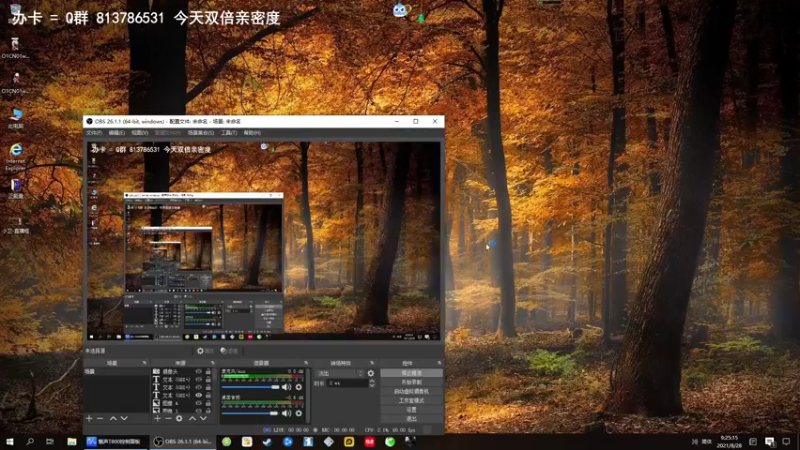Remove the selected scene with the minus icon

point(100,418)
